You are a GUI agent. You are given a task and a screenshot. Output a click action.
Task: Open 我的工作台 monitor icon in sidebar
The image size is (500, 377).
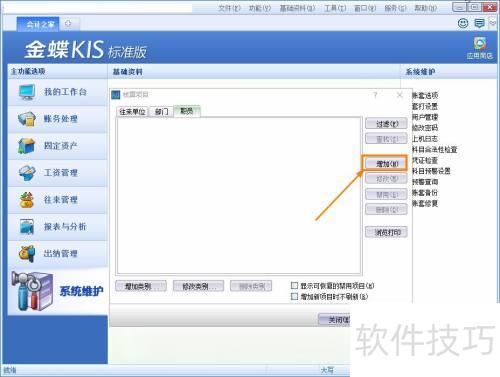point(27,92)
